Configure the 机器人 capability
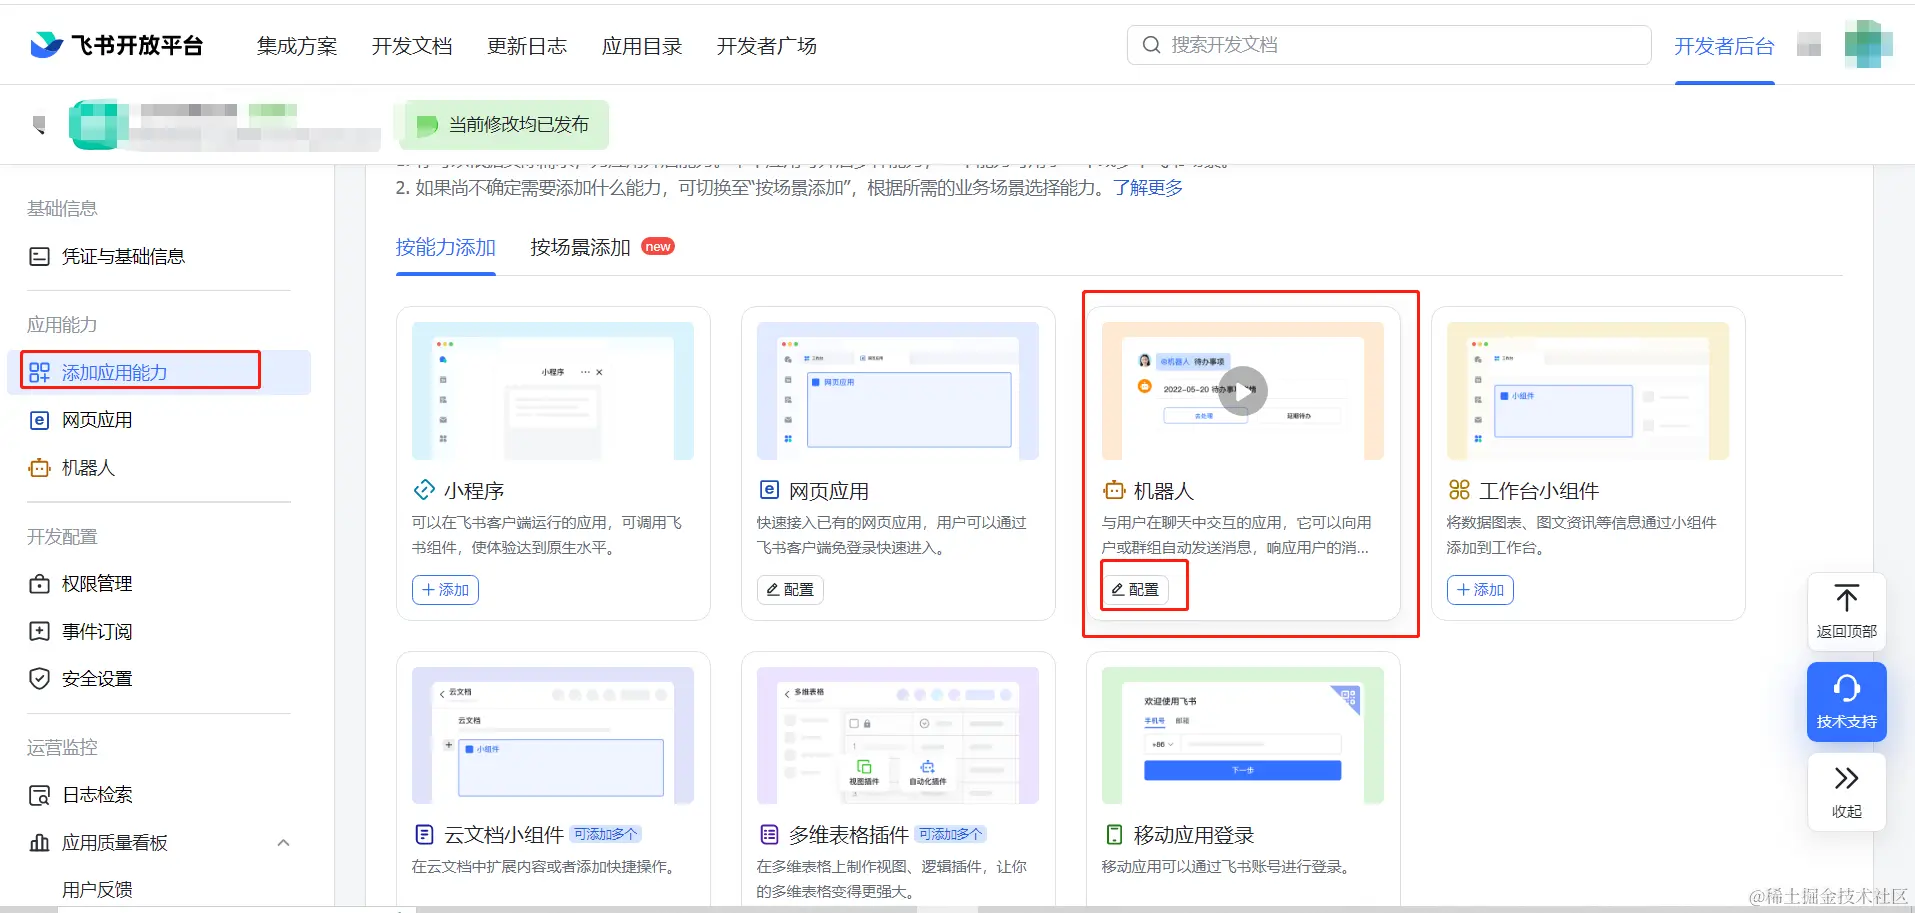The width and height of the screenshot is (1915, 913). [1135, 590]
